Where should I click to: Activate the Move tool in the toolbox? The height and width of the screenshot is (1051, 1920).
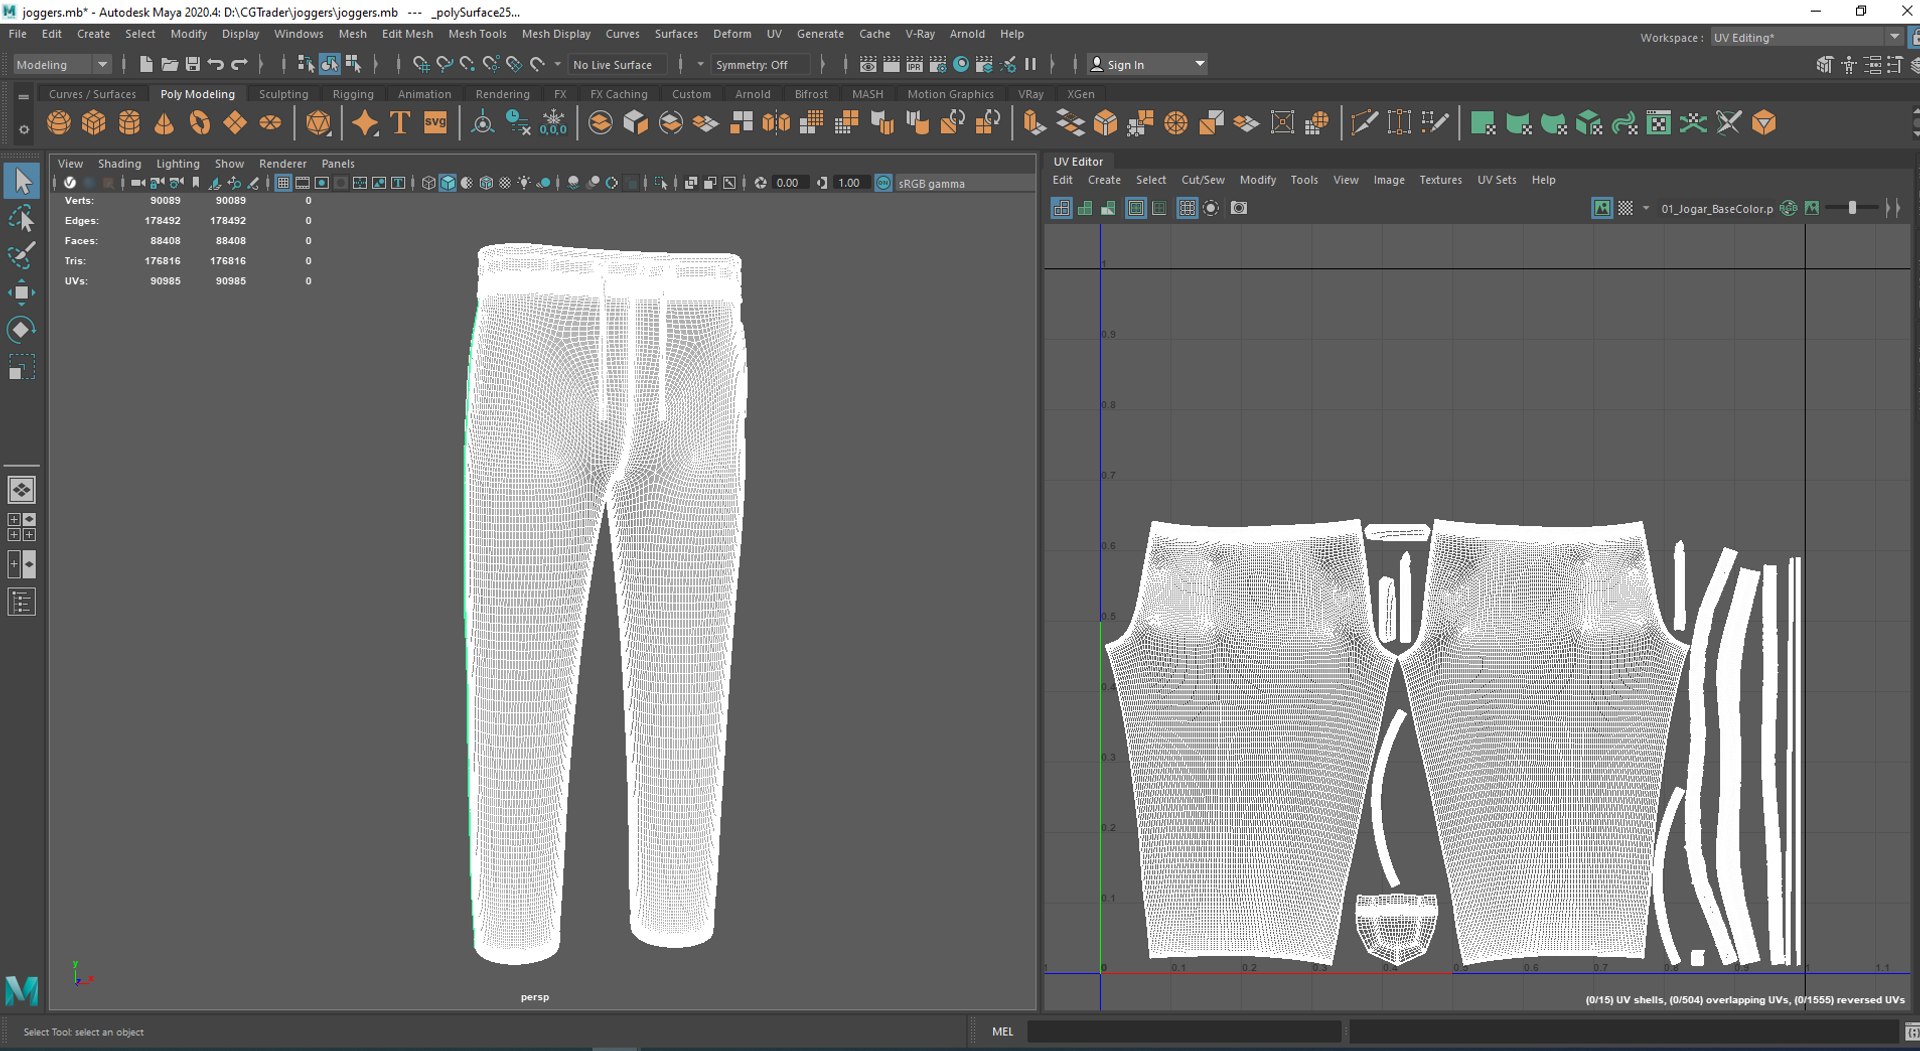(22, 292)
